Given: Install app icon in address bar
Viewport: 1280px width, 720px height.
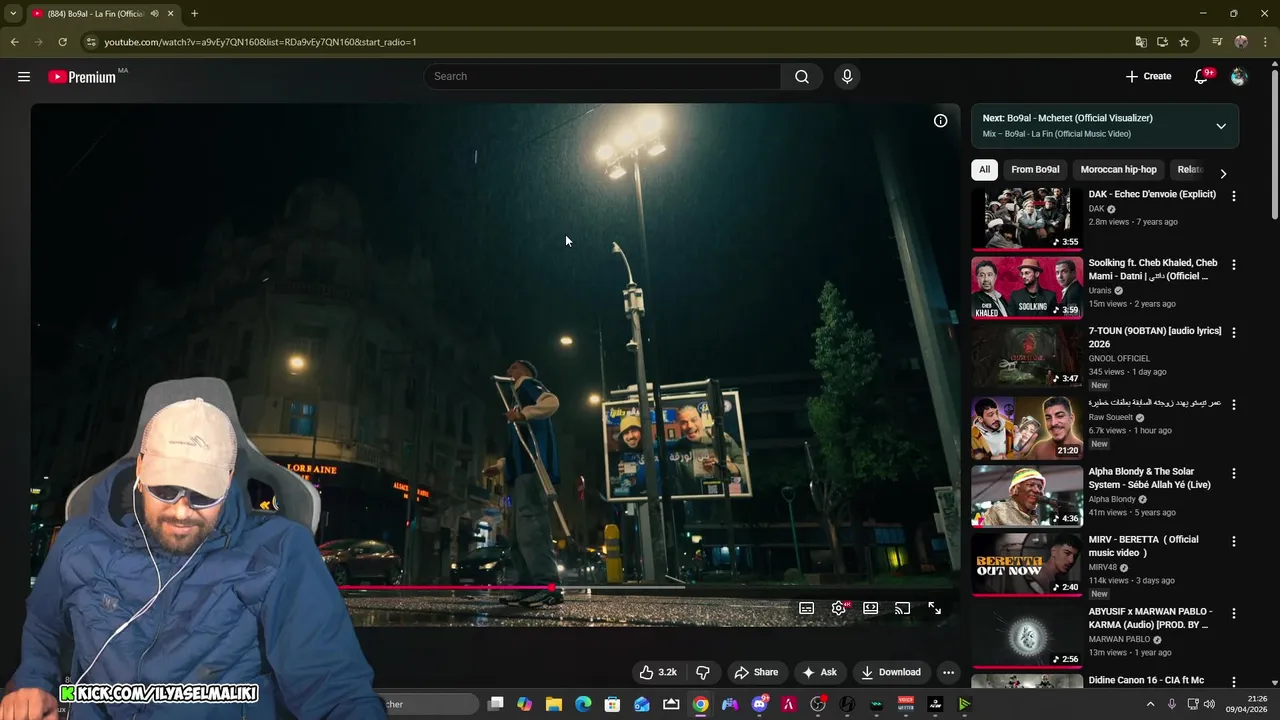Looking at the screenshot, I should [x=1162, y=42].
